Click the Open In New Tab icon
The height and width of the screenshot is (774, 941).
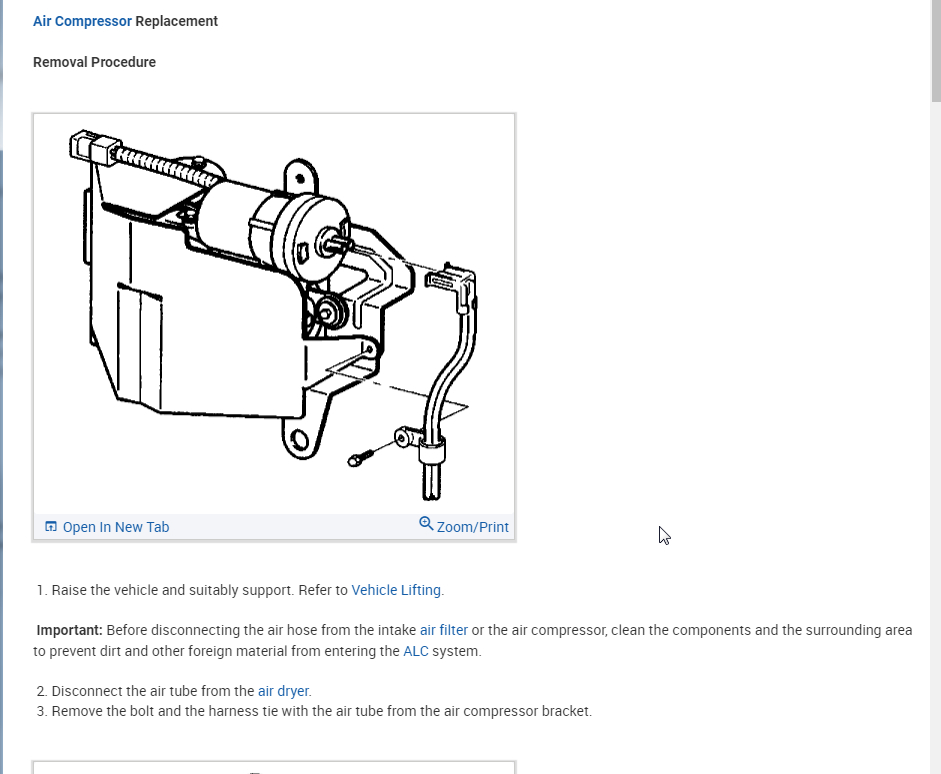[51, 526]
